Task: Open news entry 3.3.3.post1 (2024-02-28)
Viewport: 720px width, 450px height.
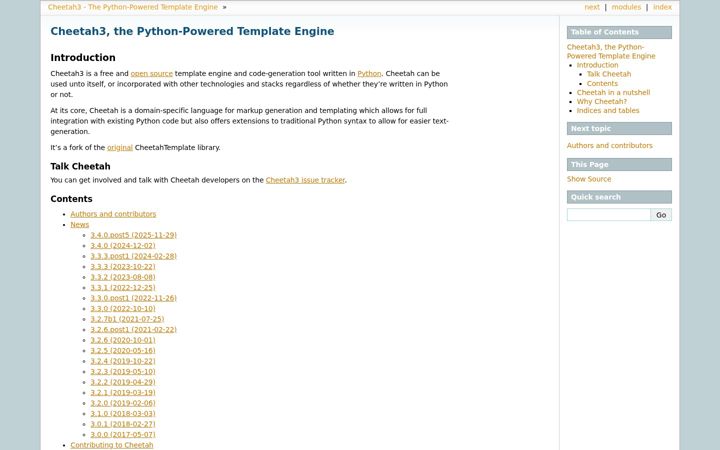Action: pos(133,256)
